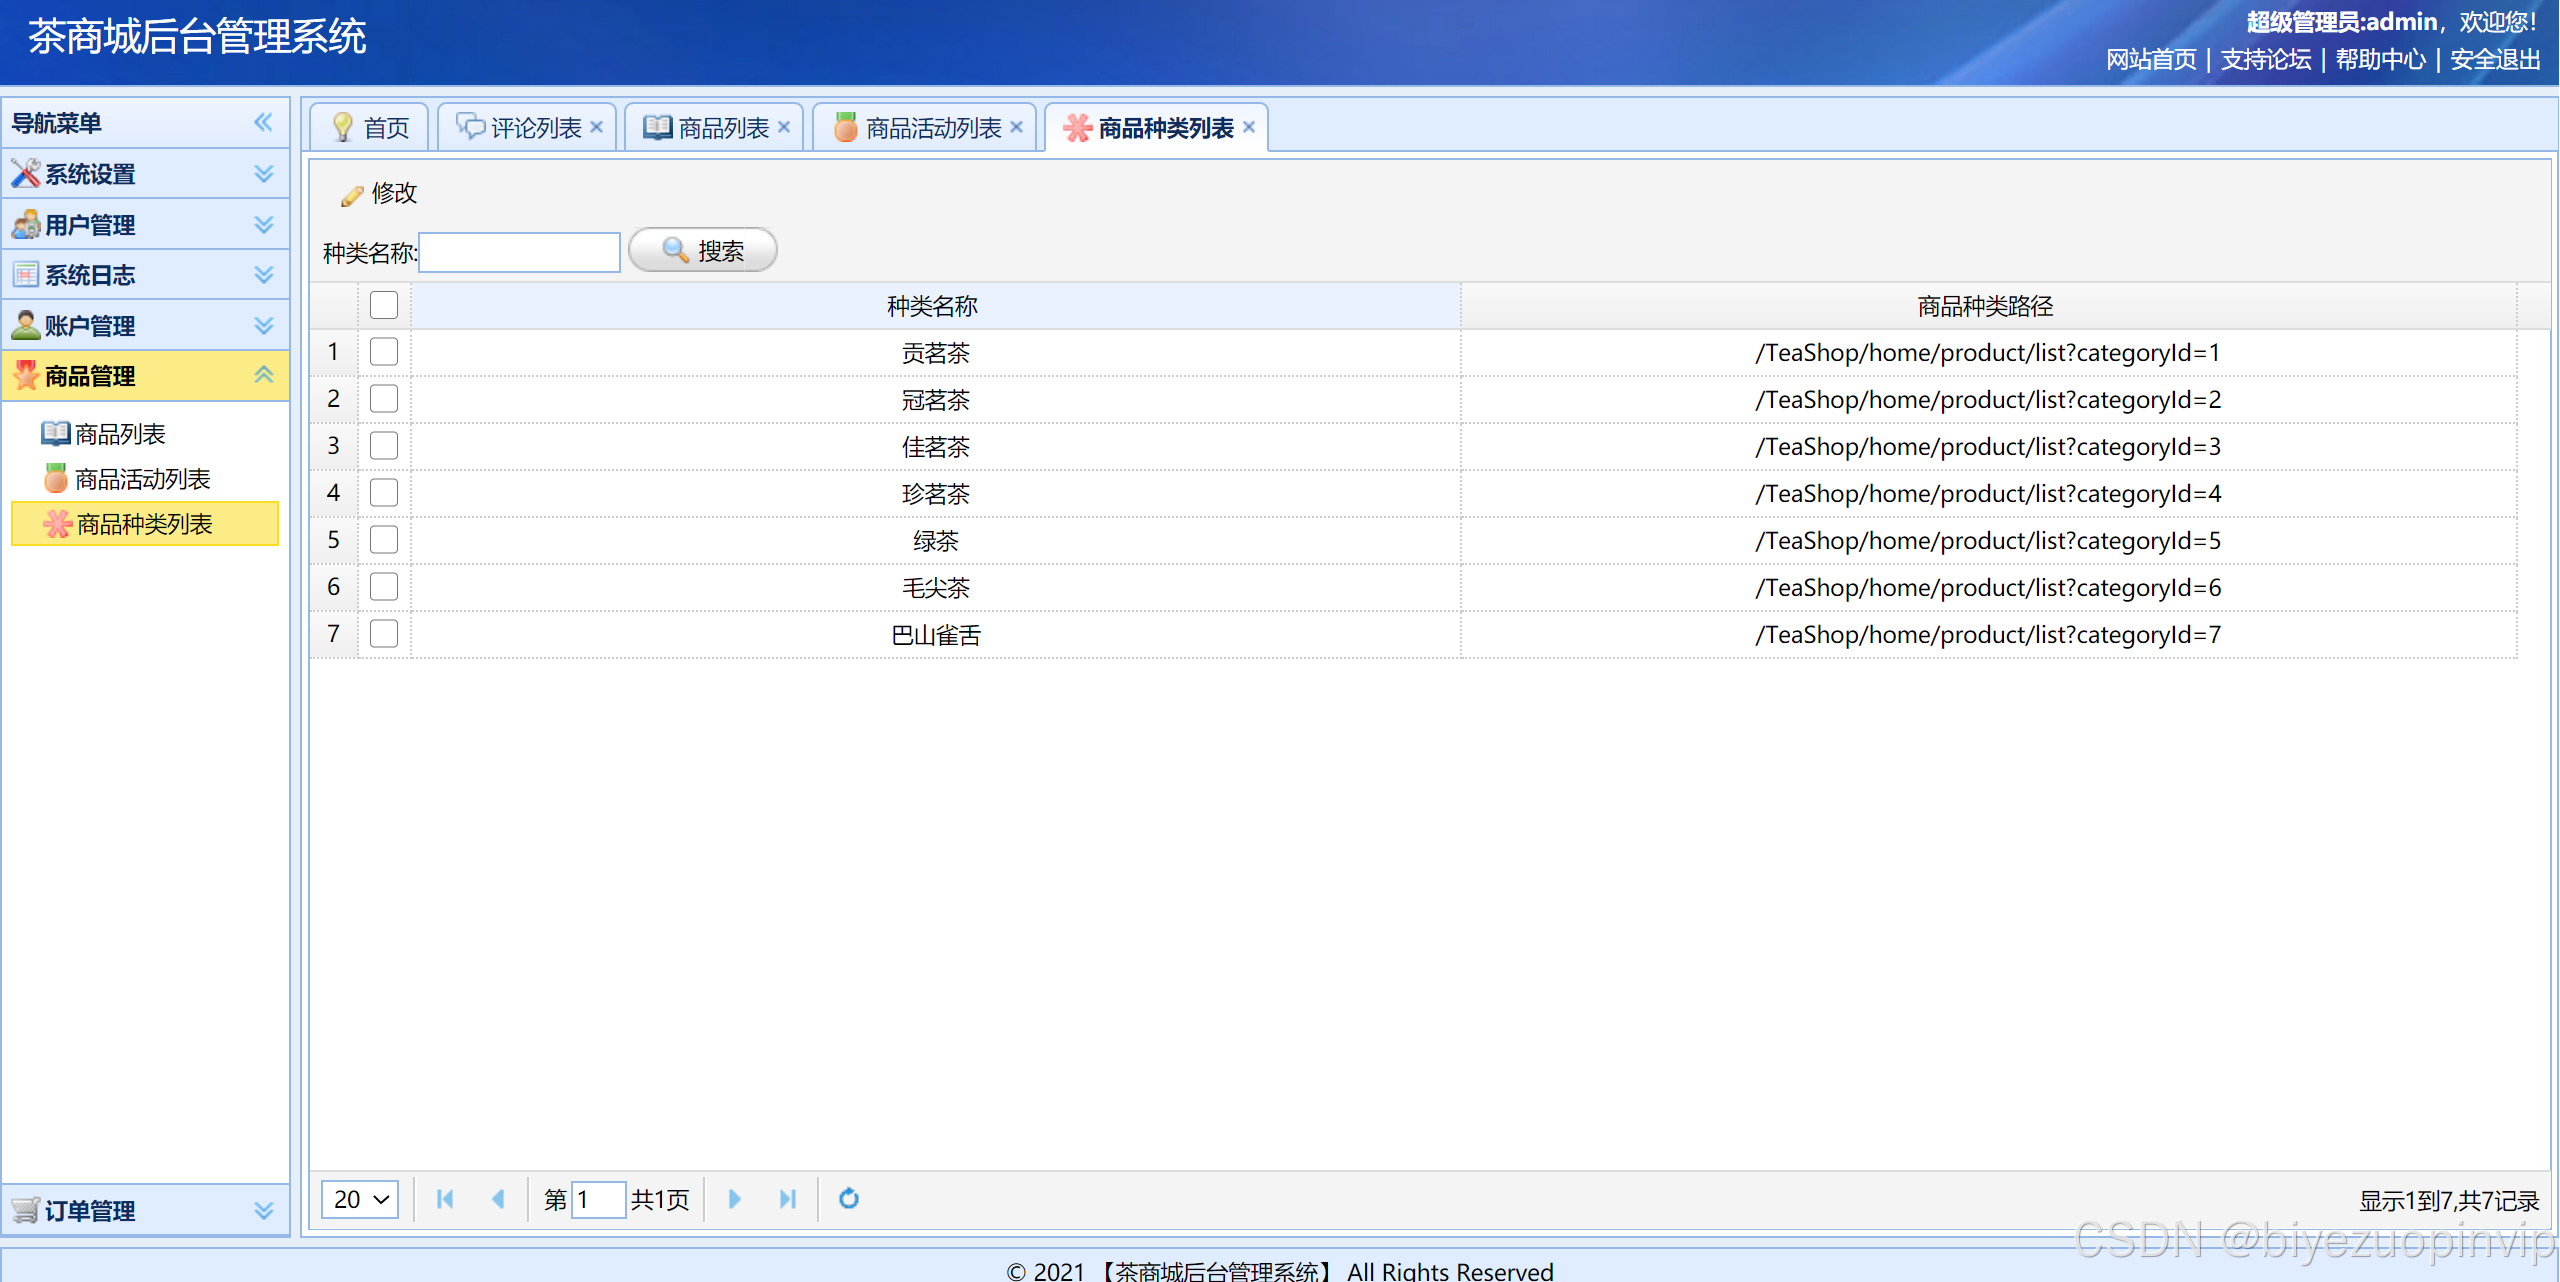Open 商品活动列表 in the sidebar tree
The height and width of the screenshot is (1282, 2560).
142,479
